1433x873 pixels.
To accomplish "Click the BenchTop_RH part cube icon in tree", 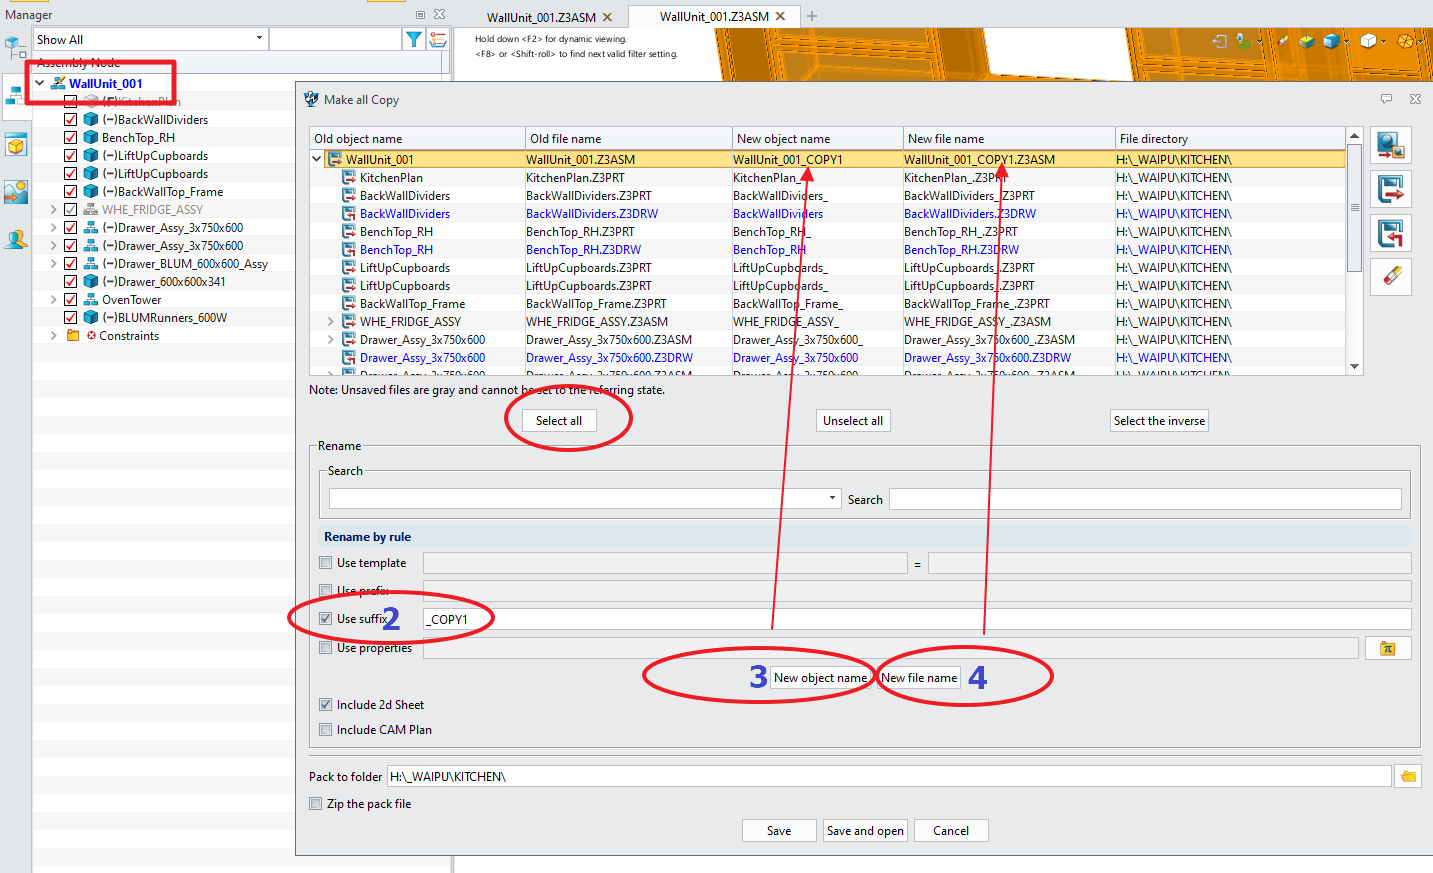I will [x=90, y=137].
